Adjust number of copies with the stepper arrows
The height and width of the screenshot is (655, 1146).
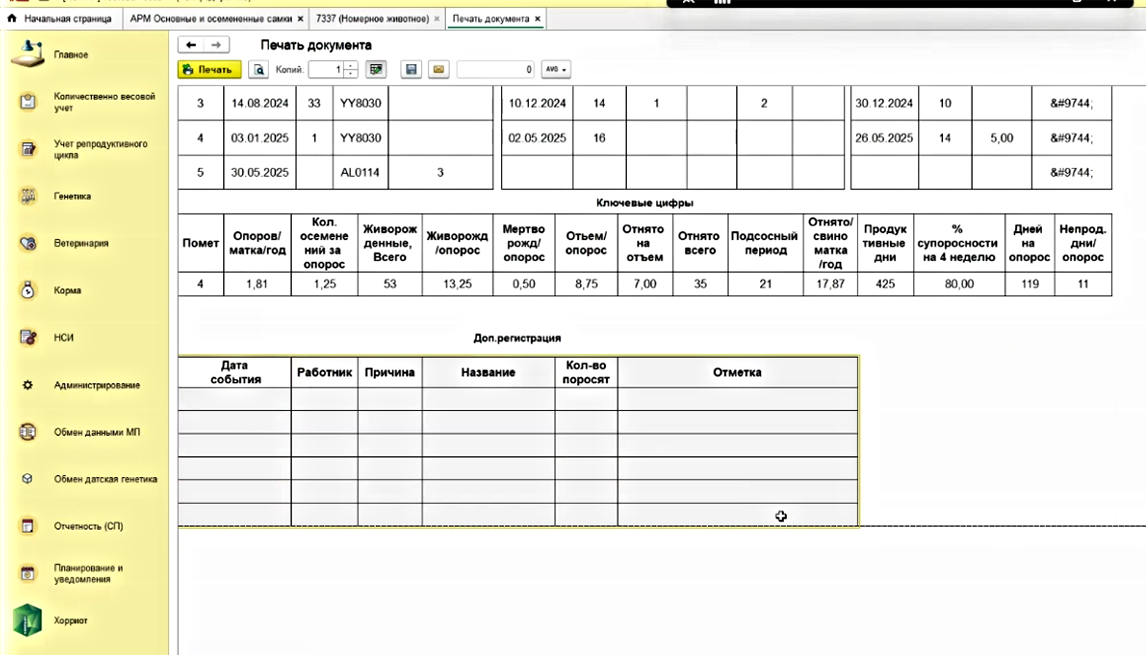351,70
